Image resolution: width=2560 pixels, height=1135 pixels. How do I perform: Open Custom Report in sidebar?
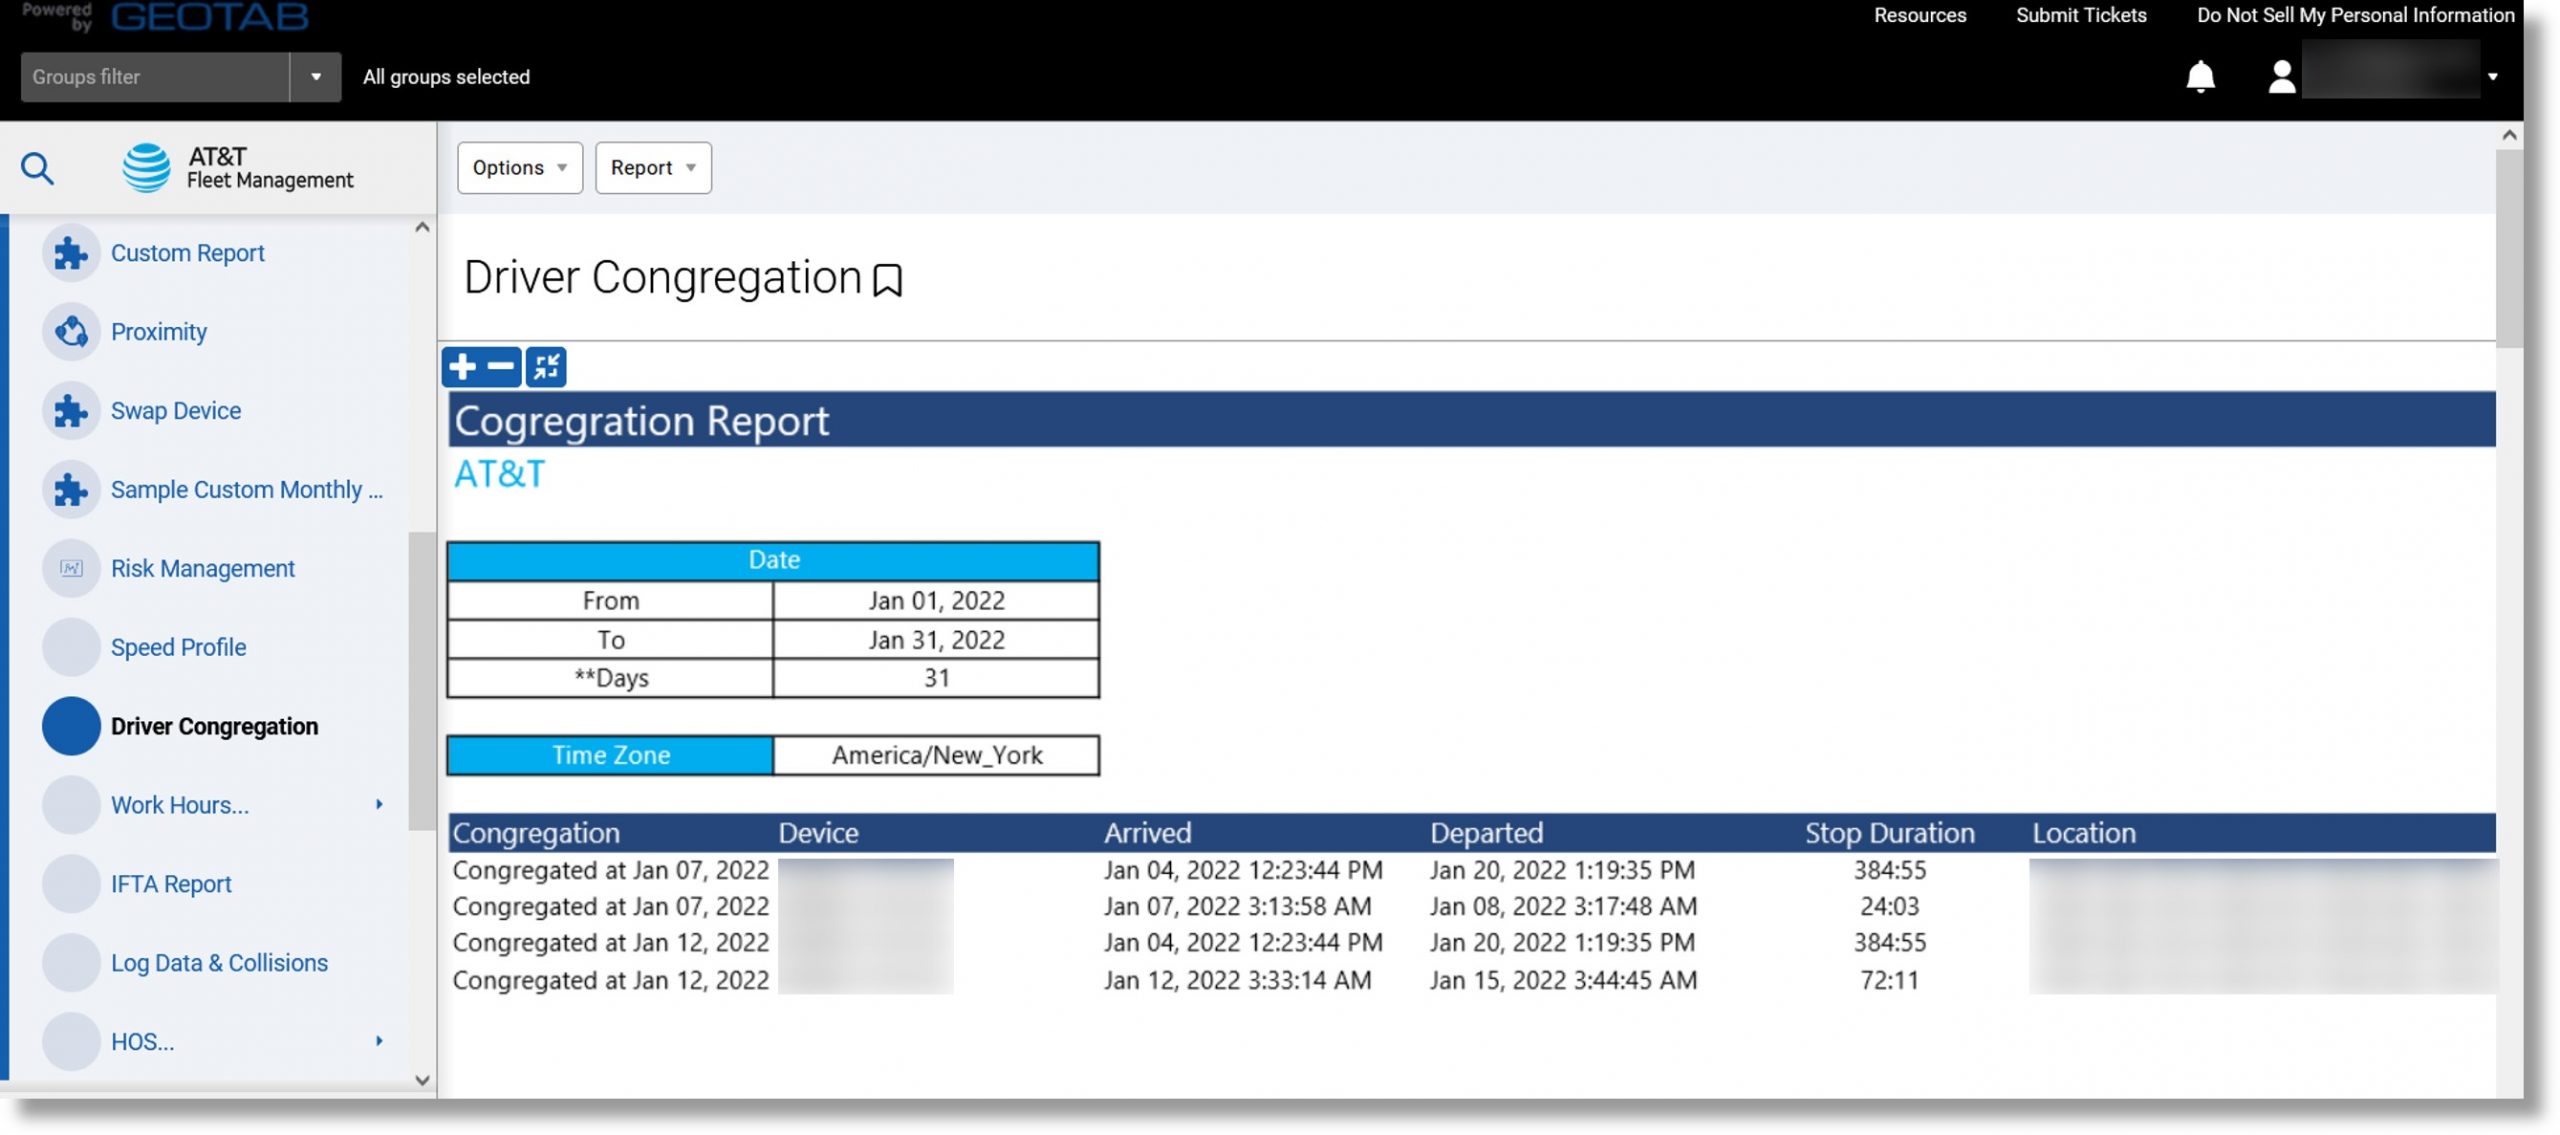187,254
